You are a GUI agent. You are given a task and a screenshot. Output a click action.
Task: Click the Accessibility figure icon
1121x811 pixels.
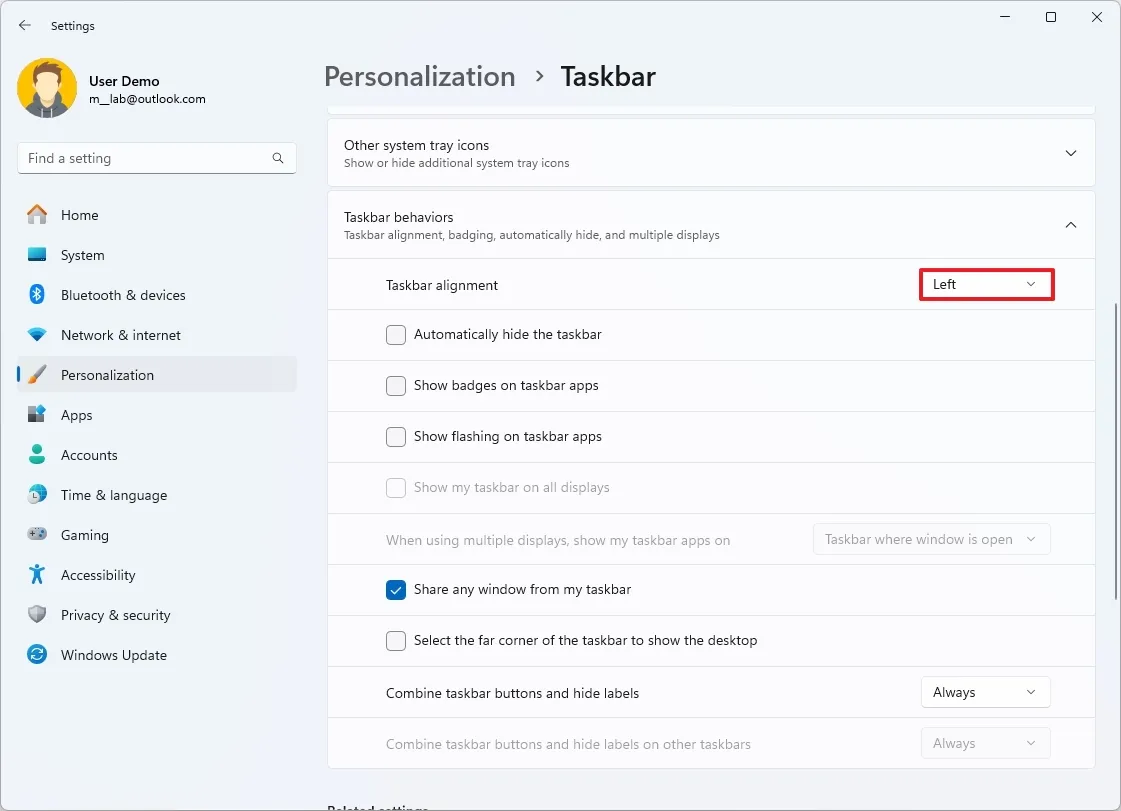click(x=37, y=575)
